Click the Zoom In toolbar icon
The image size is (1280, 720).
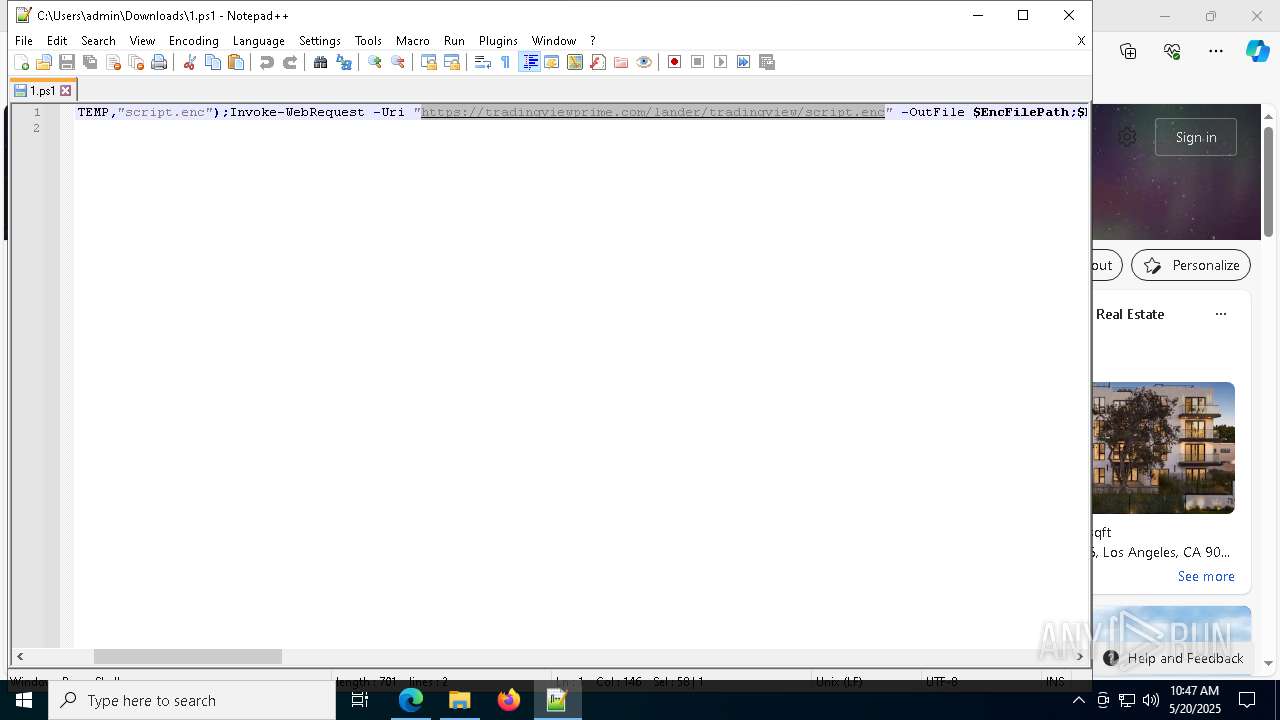tap(374, 62)
